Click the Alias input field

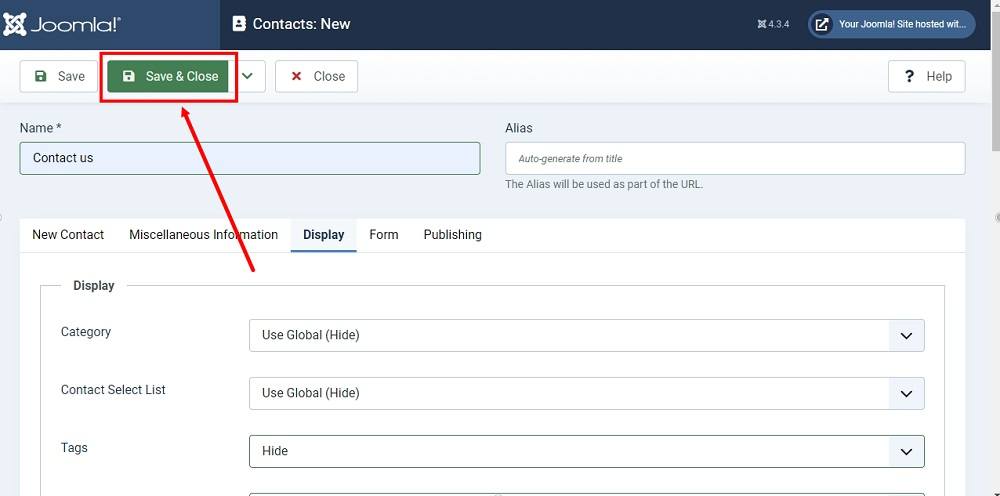point(735,158)
